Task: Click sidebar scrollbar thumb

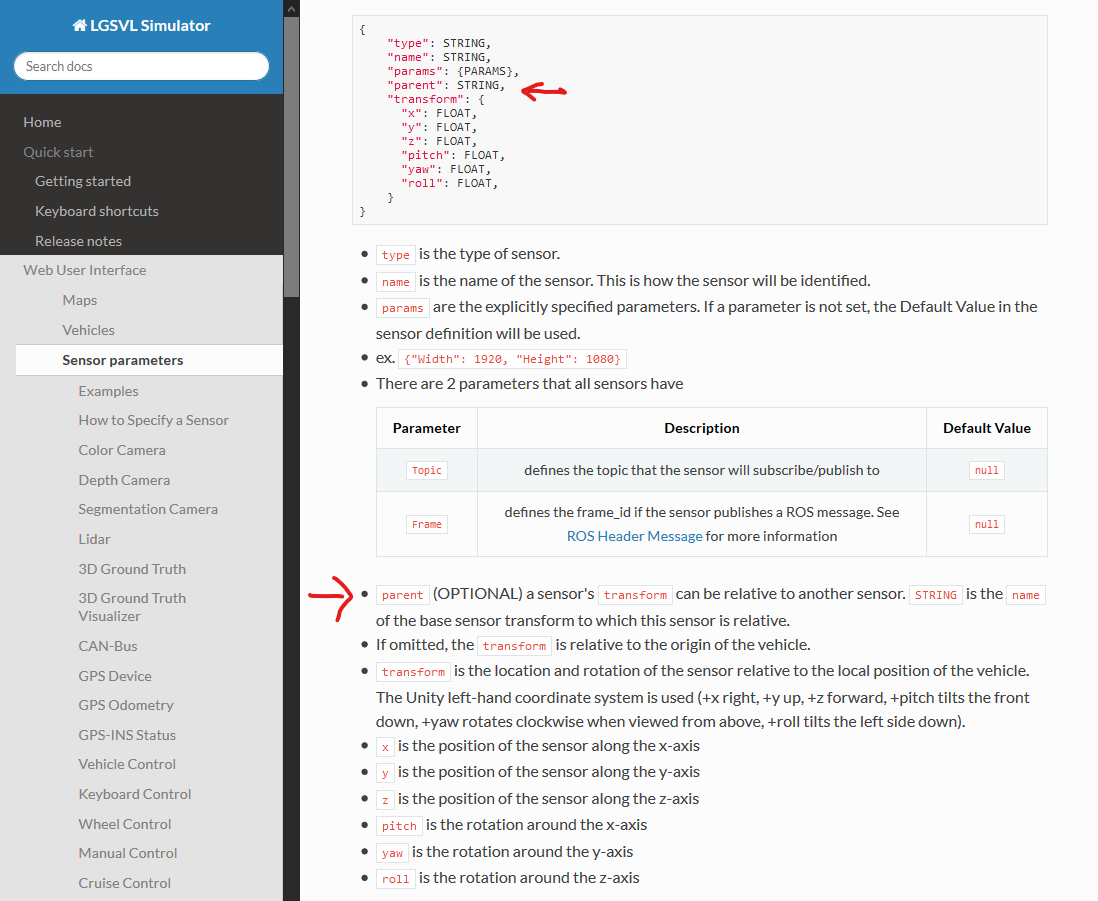Action: pyautogui.click(x=291, y=157)
